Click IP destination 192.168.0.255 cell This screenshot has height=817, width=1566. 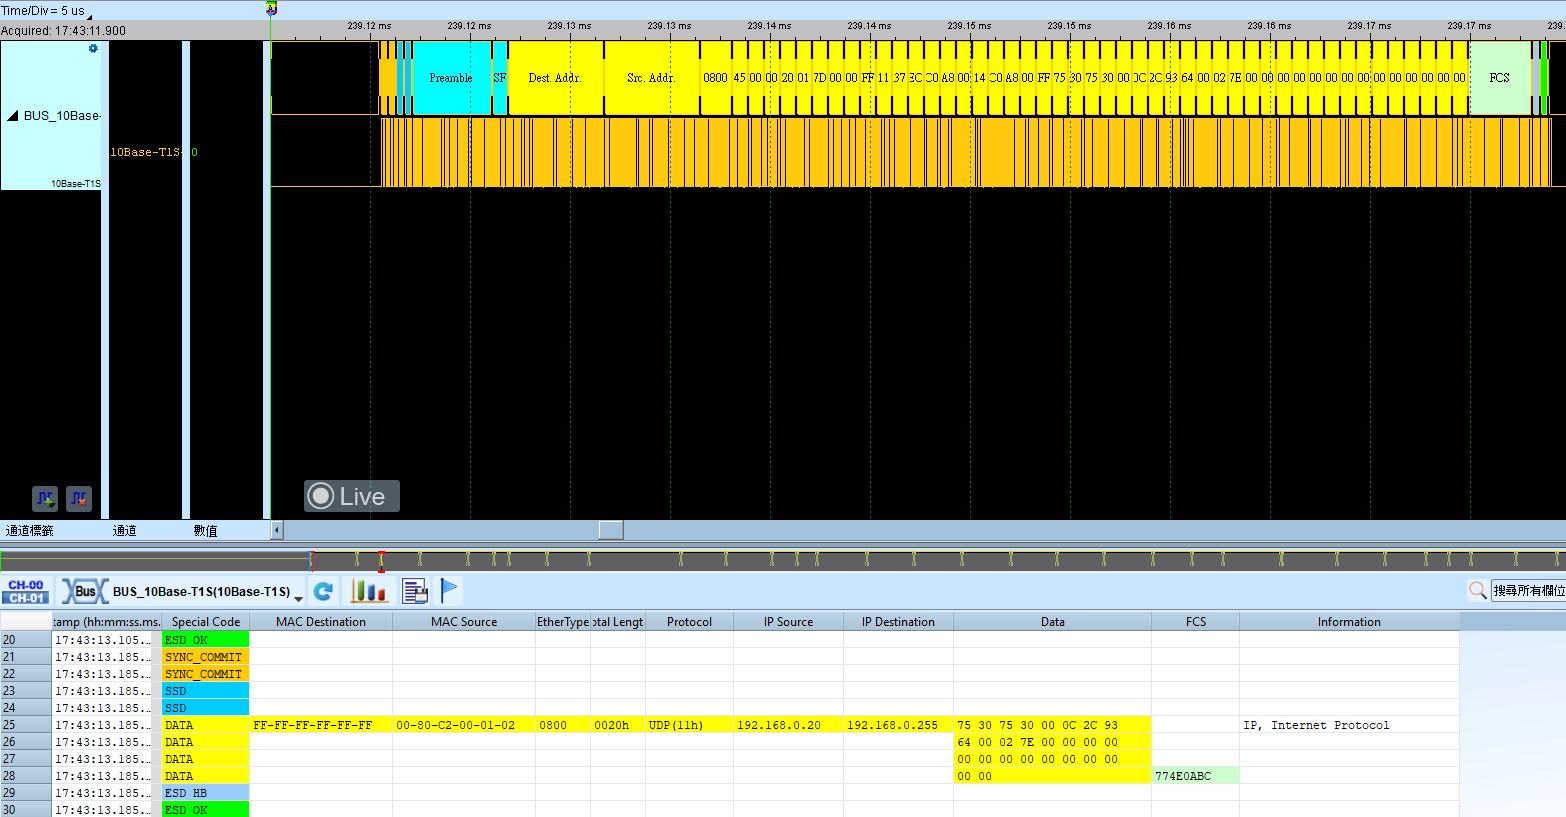898,725
